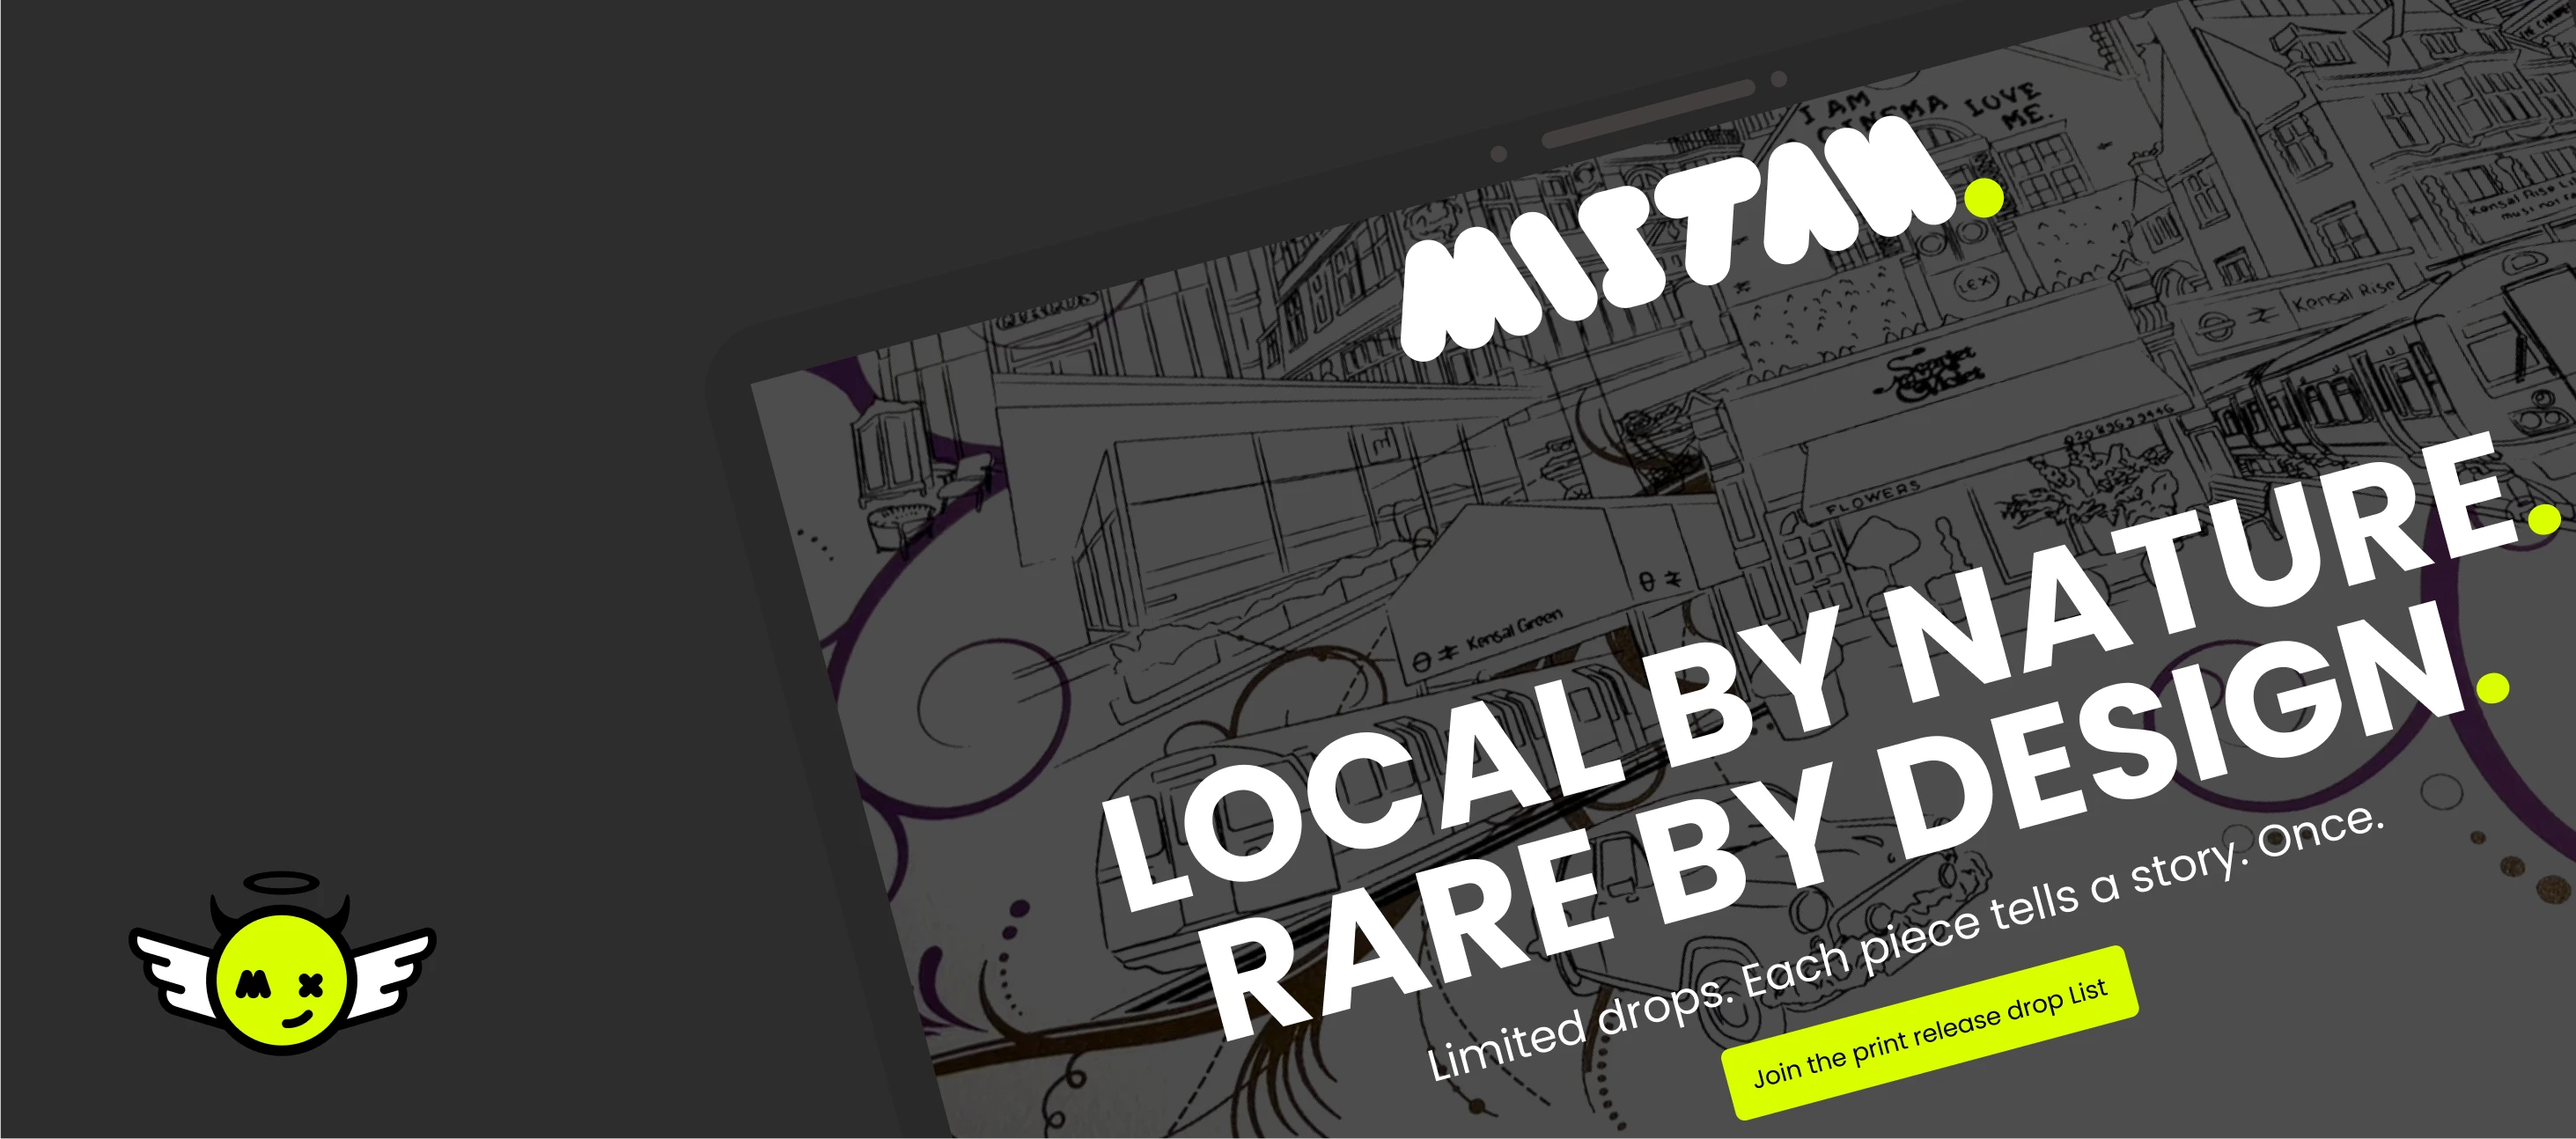Tap the tablet camera dot right of speaker
The height and width of the screenshot is (1139, 2576).
pos(1779,78)
